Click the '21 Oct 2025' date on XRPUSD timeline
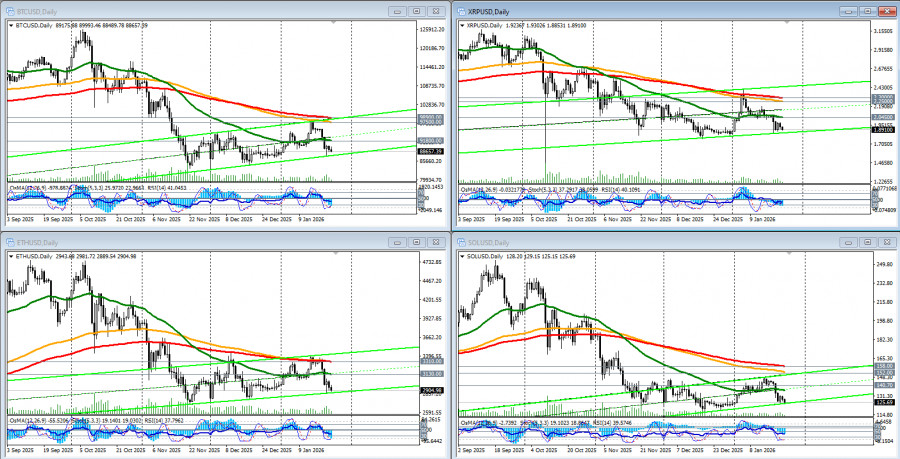This screenshot has height=459, width=900. point(582,219)
